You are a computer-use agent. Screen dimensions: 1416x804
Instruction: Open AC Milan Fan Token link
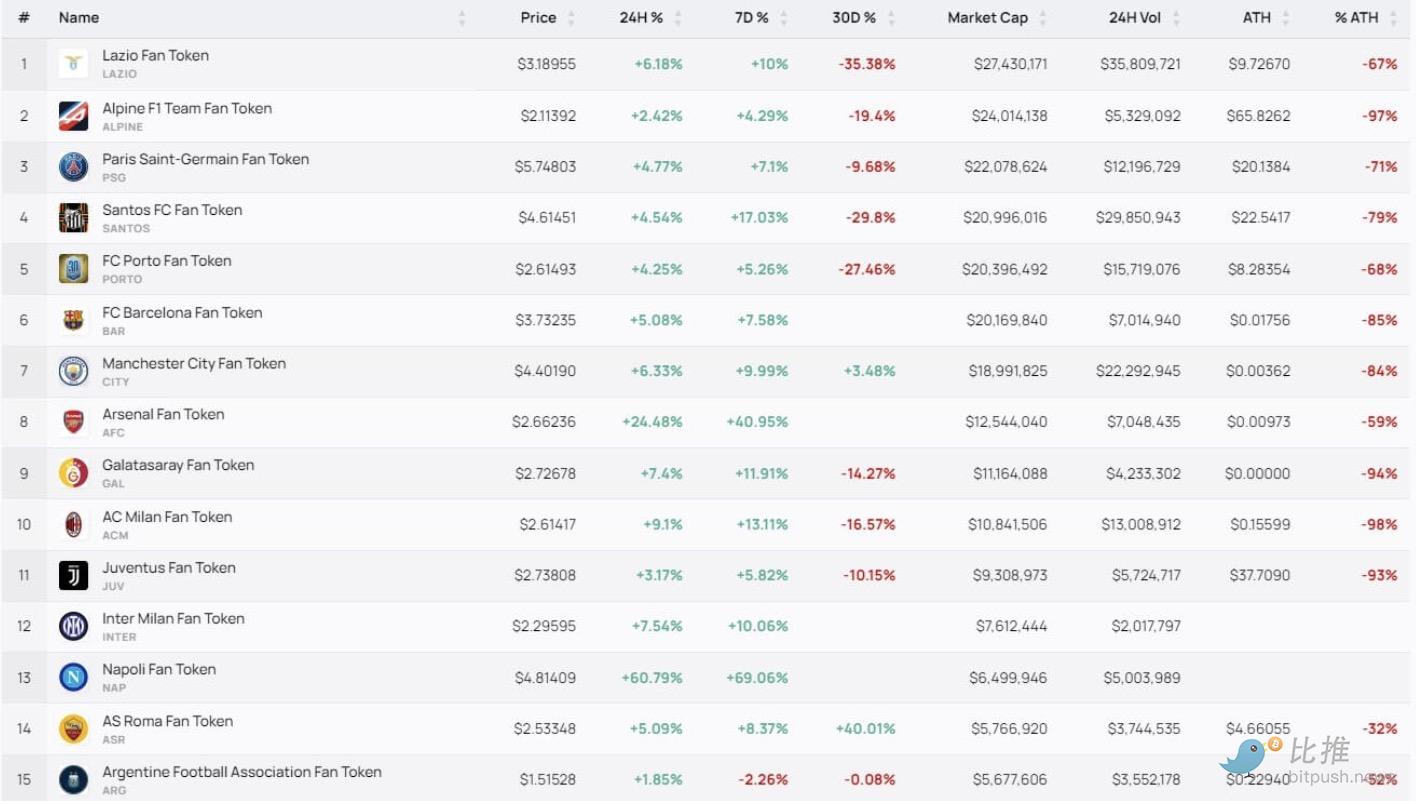[x=167, y=517]
